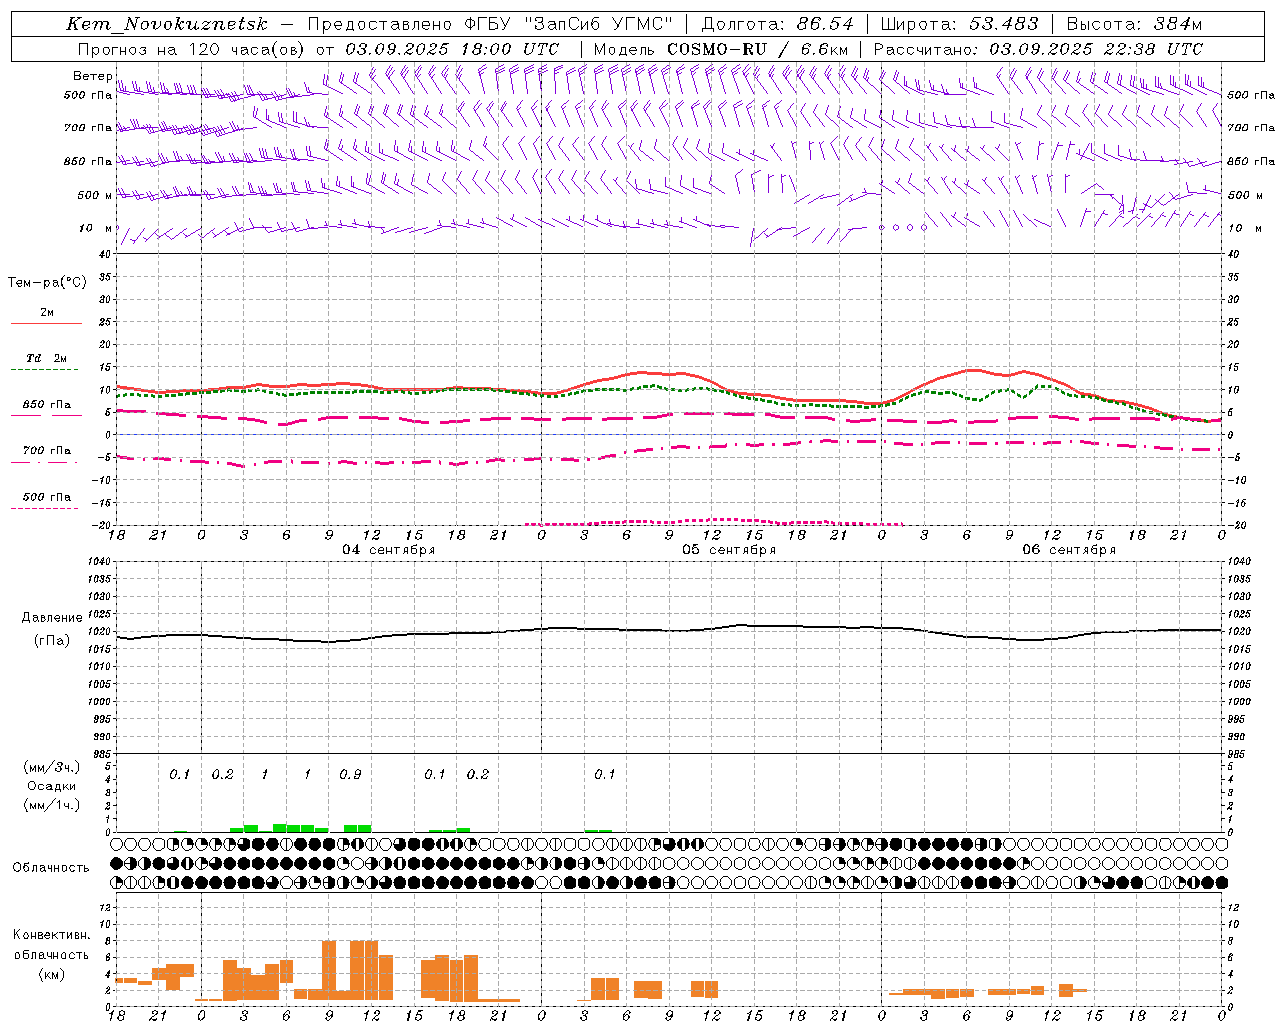The image size is (1280, 1024).
Task: Click the (км) unit label under облачность
Action: (51, 974)
